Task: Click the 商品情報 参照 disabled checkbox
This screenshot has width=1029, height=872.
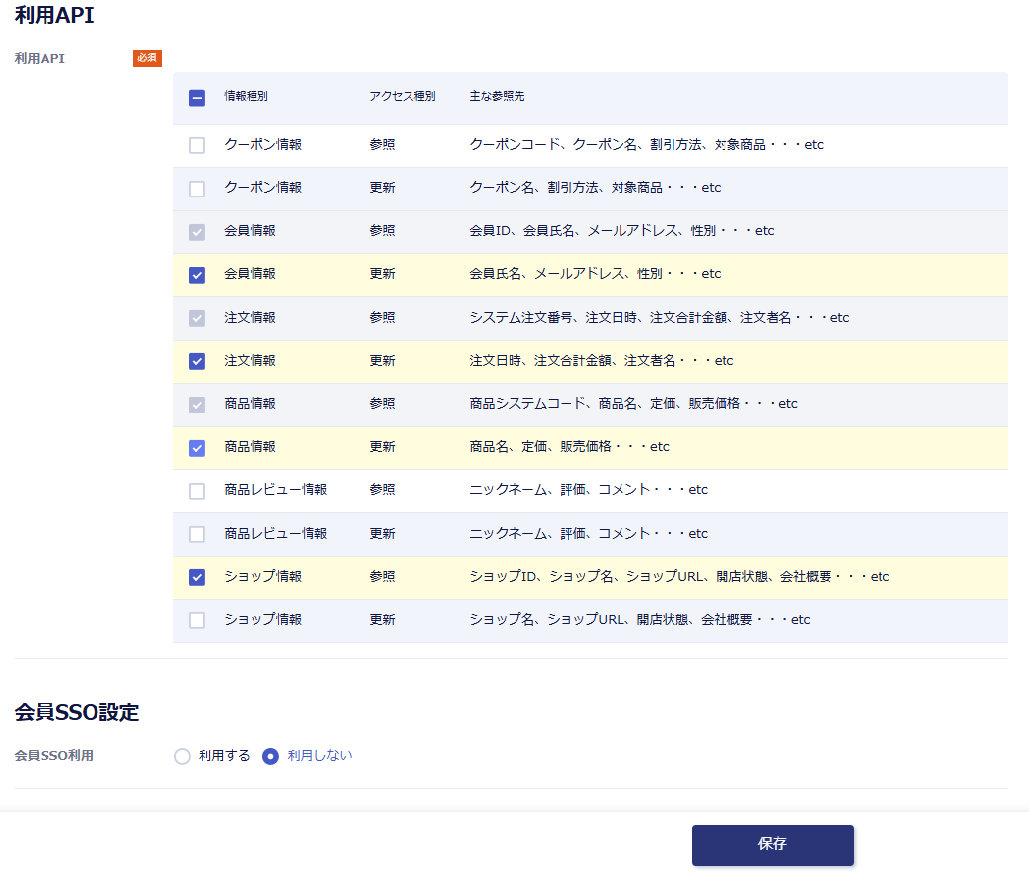Action: pyautogui.click(x=197, y=405)
